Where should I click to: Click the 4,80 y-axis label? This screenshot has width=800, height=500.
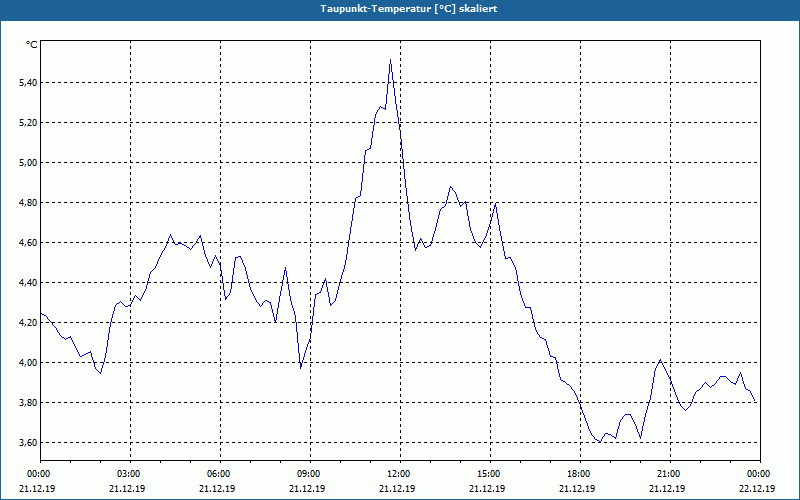(28, 203)
